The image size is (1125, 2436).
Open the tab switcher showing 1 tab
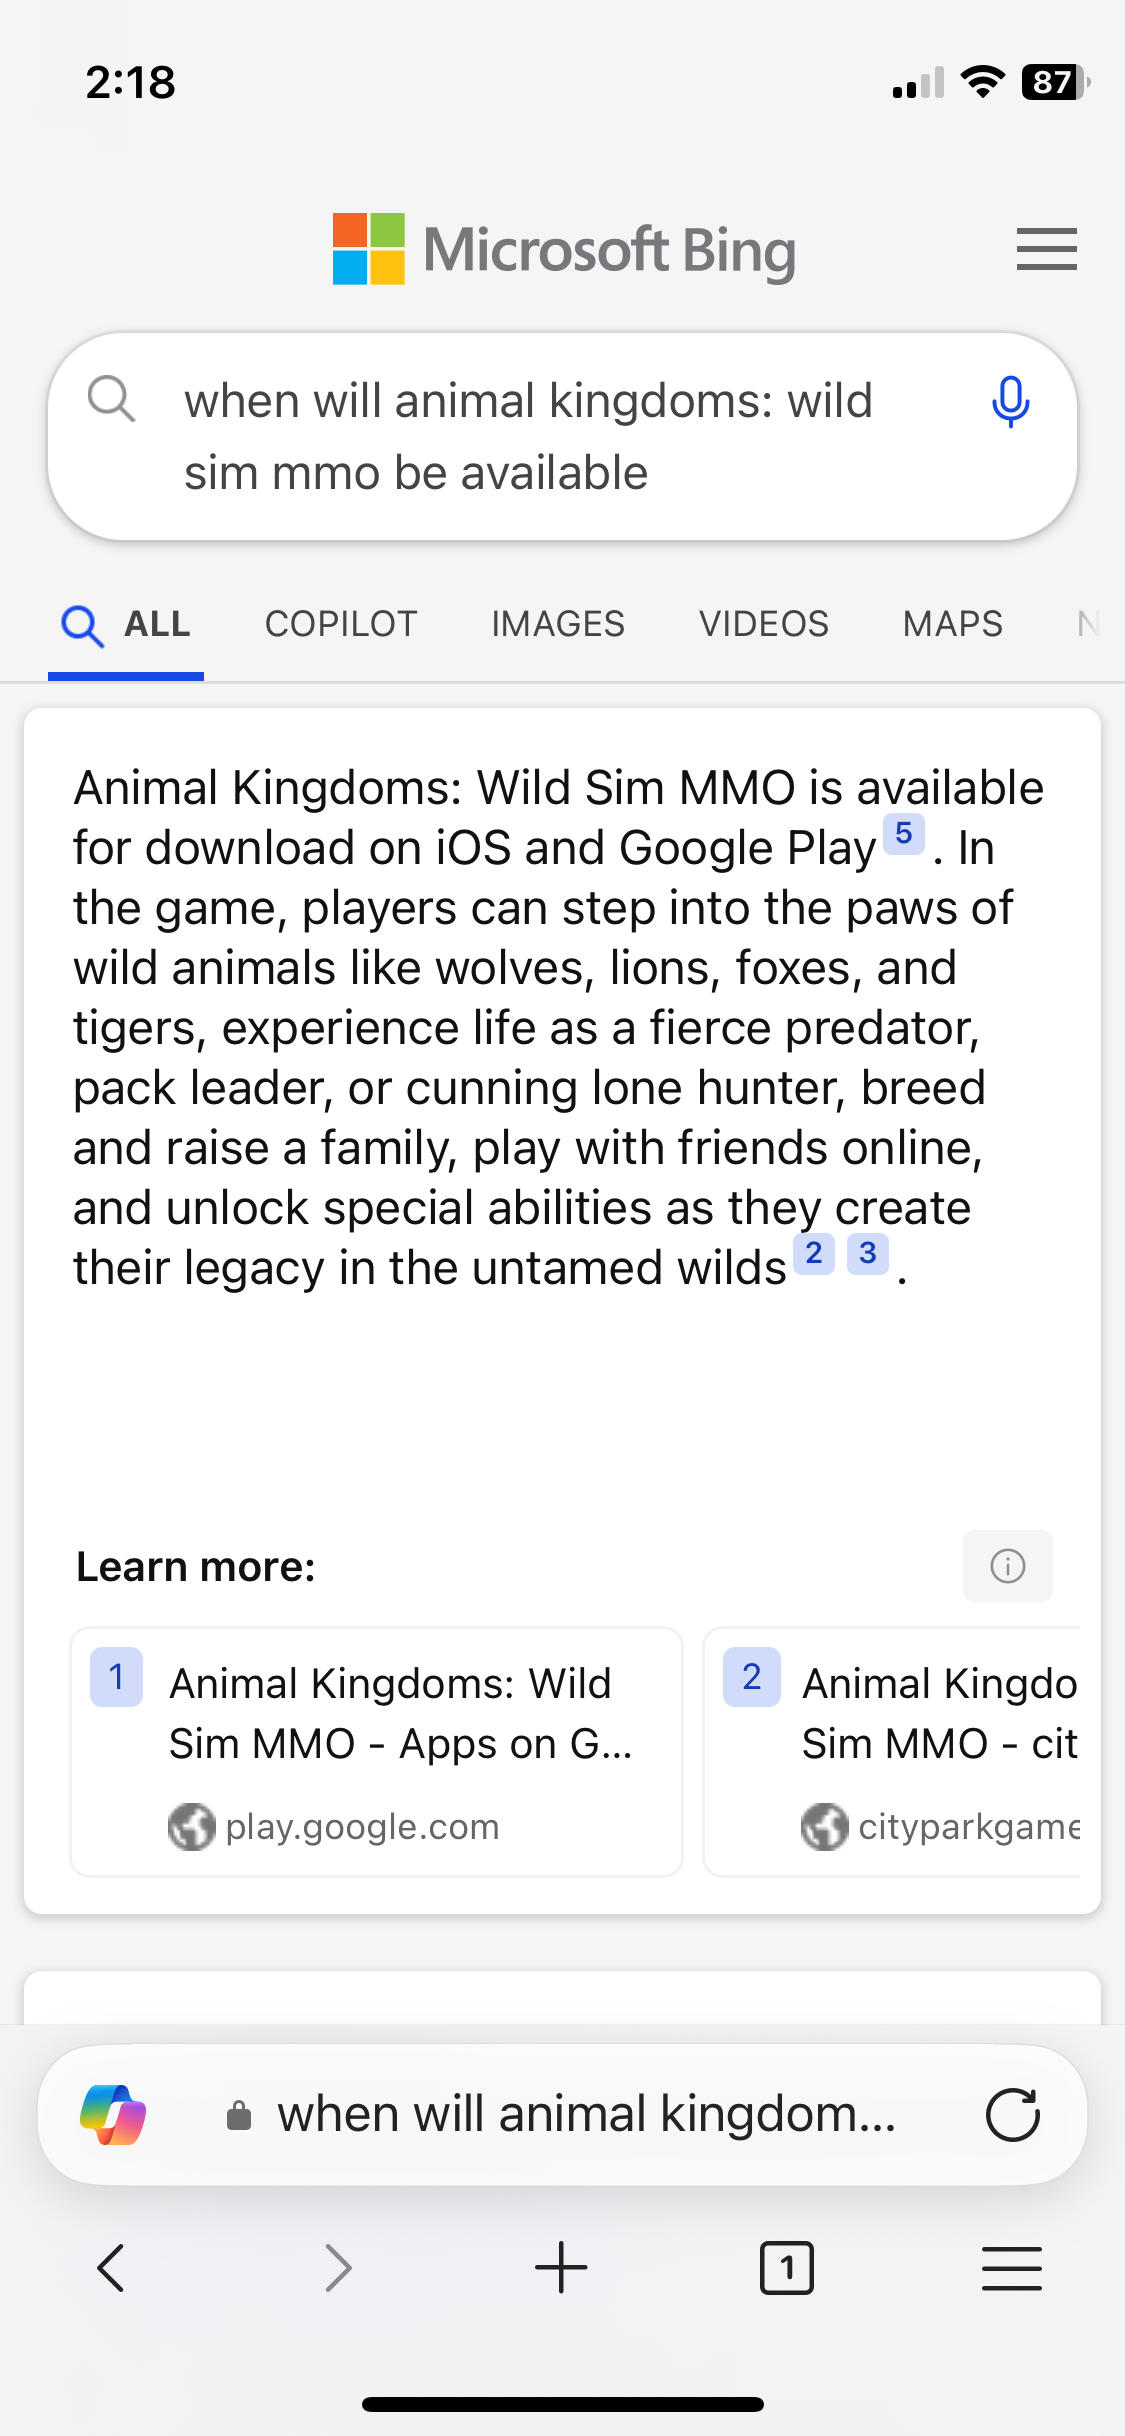pyautogui.click(x=786, y=2267)
